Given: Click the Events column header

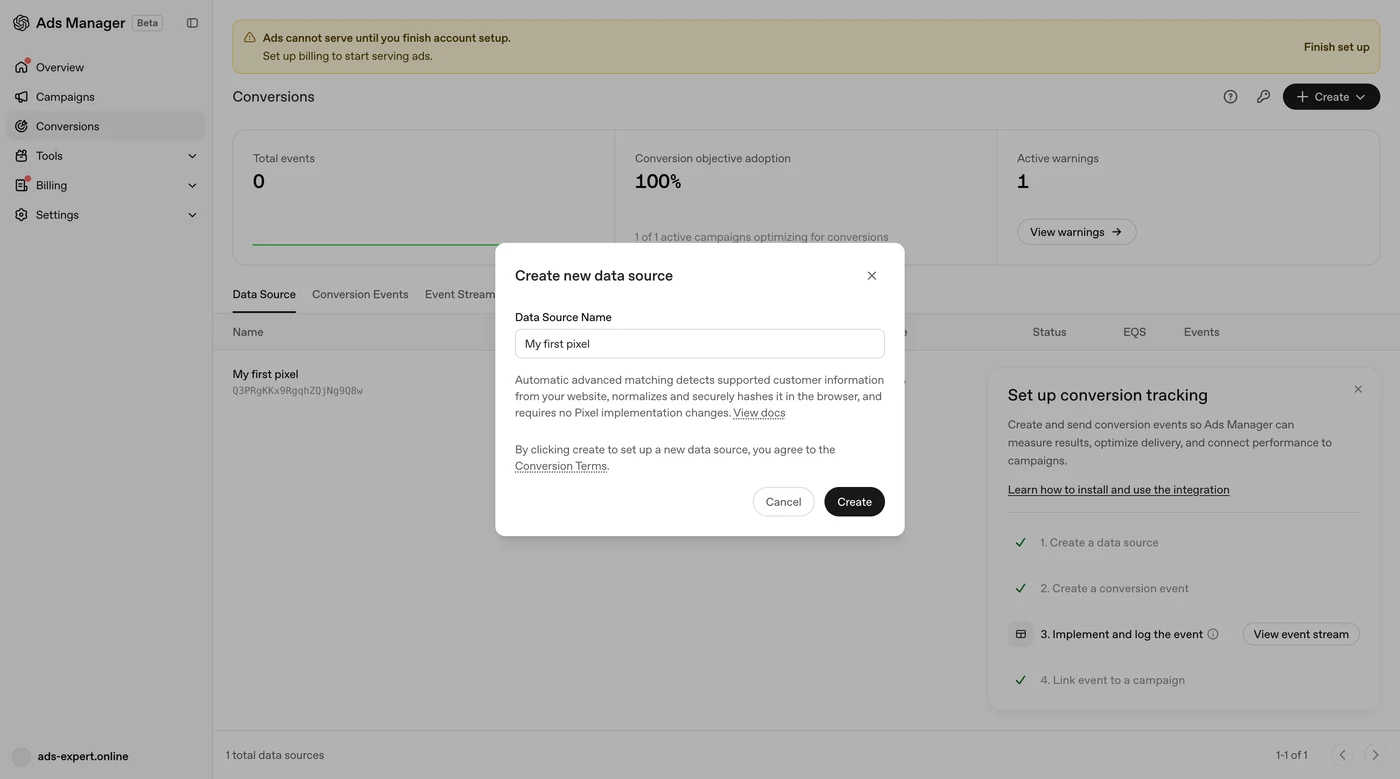Looking at the screenshot, I should tap(1201, 332).
